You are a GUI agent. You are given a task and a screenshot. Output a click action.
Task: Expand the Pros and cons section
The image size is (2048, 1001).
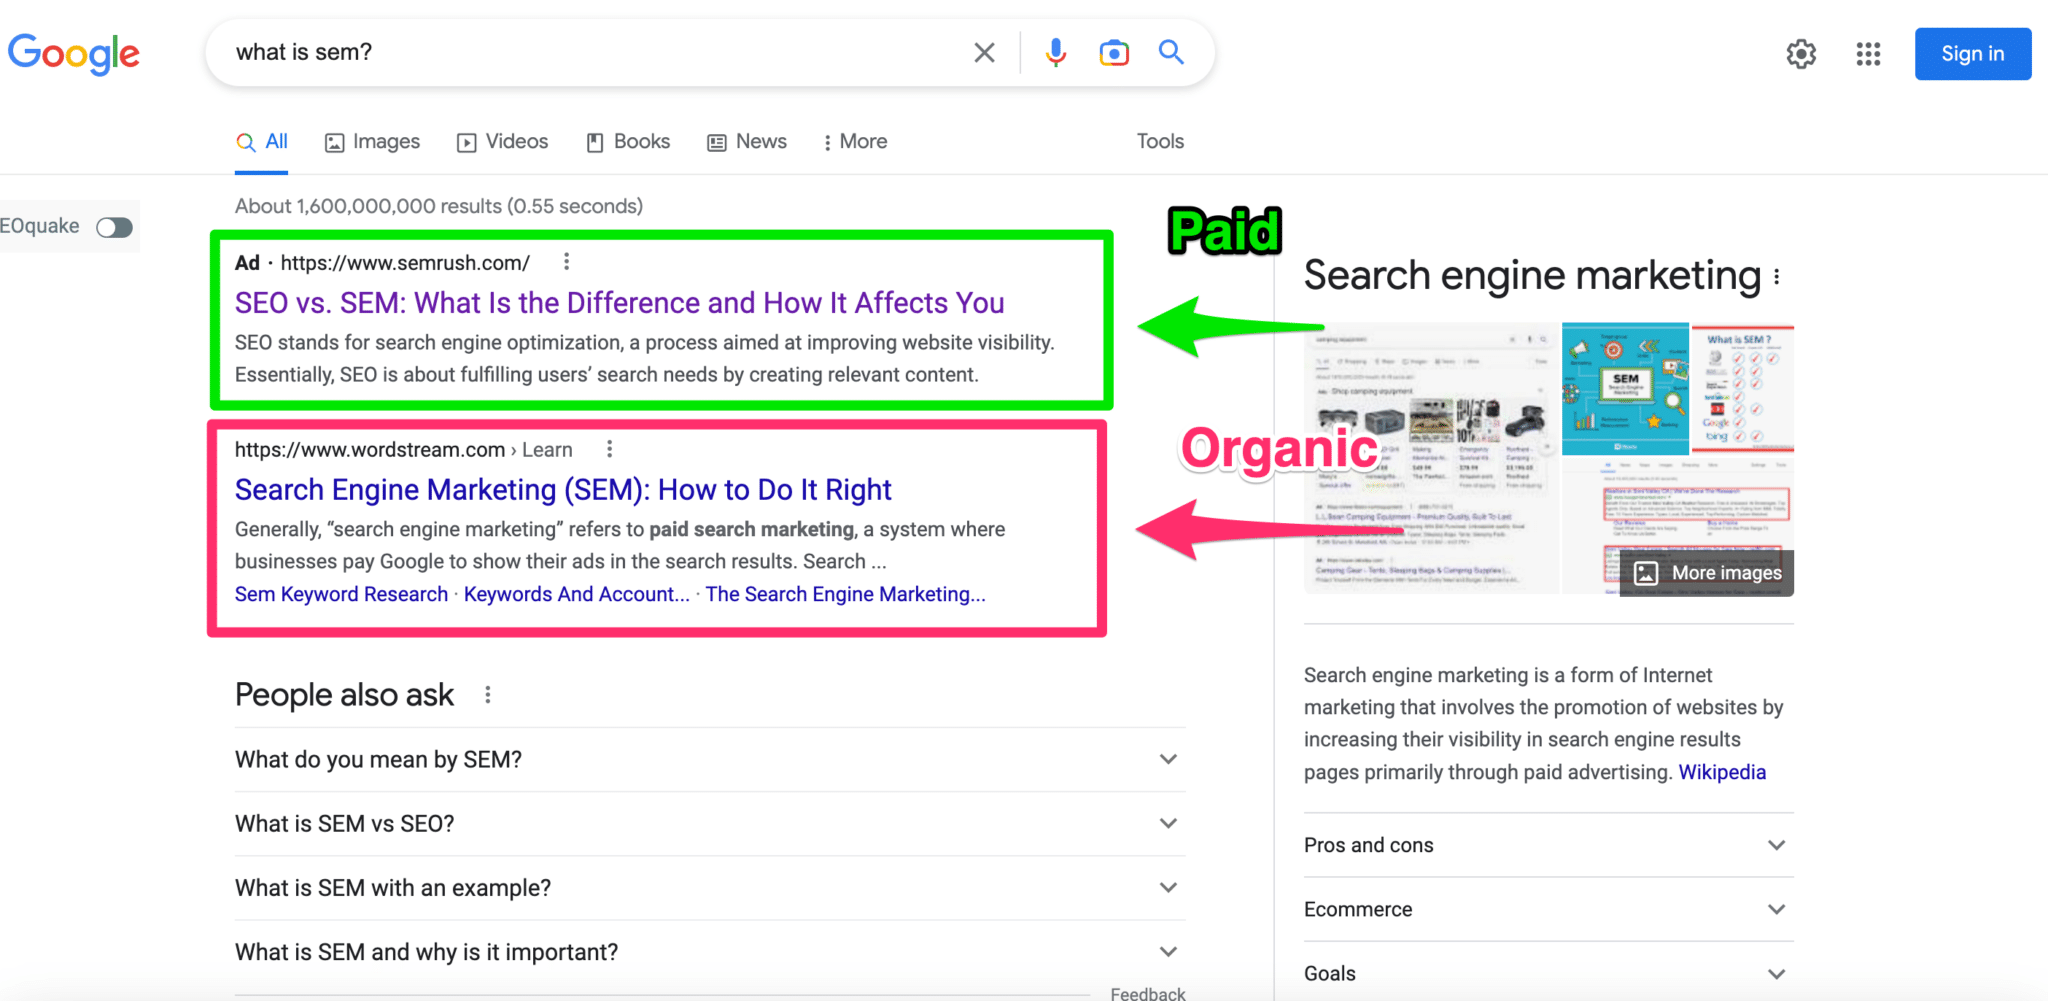pyautogui.click(x=1777, y=845)
